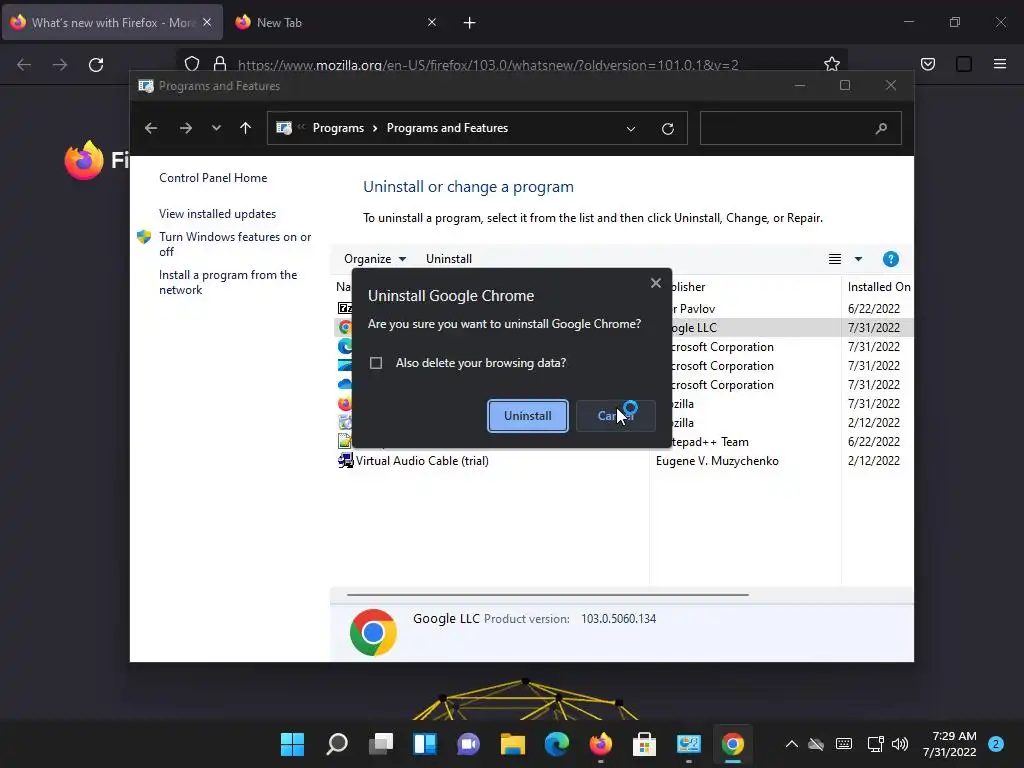Open the Firefox Pocket save icon
The width and height of the screenshot is (1024, 768).
[927, 64]
